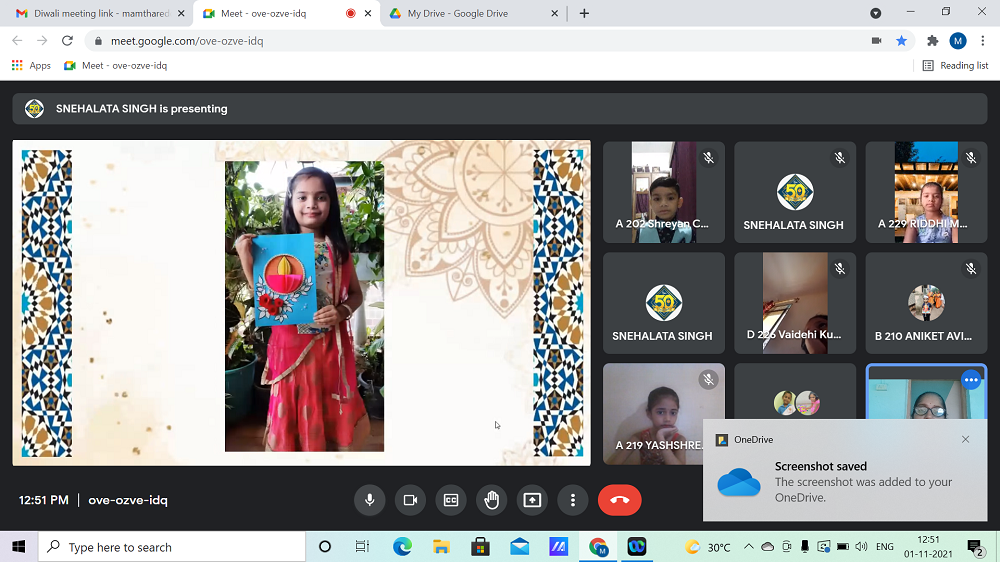Open the Reading list

[955, 65]
